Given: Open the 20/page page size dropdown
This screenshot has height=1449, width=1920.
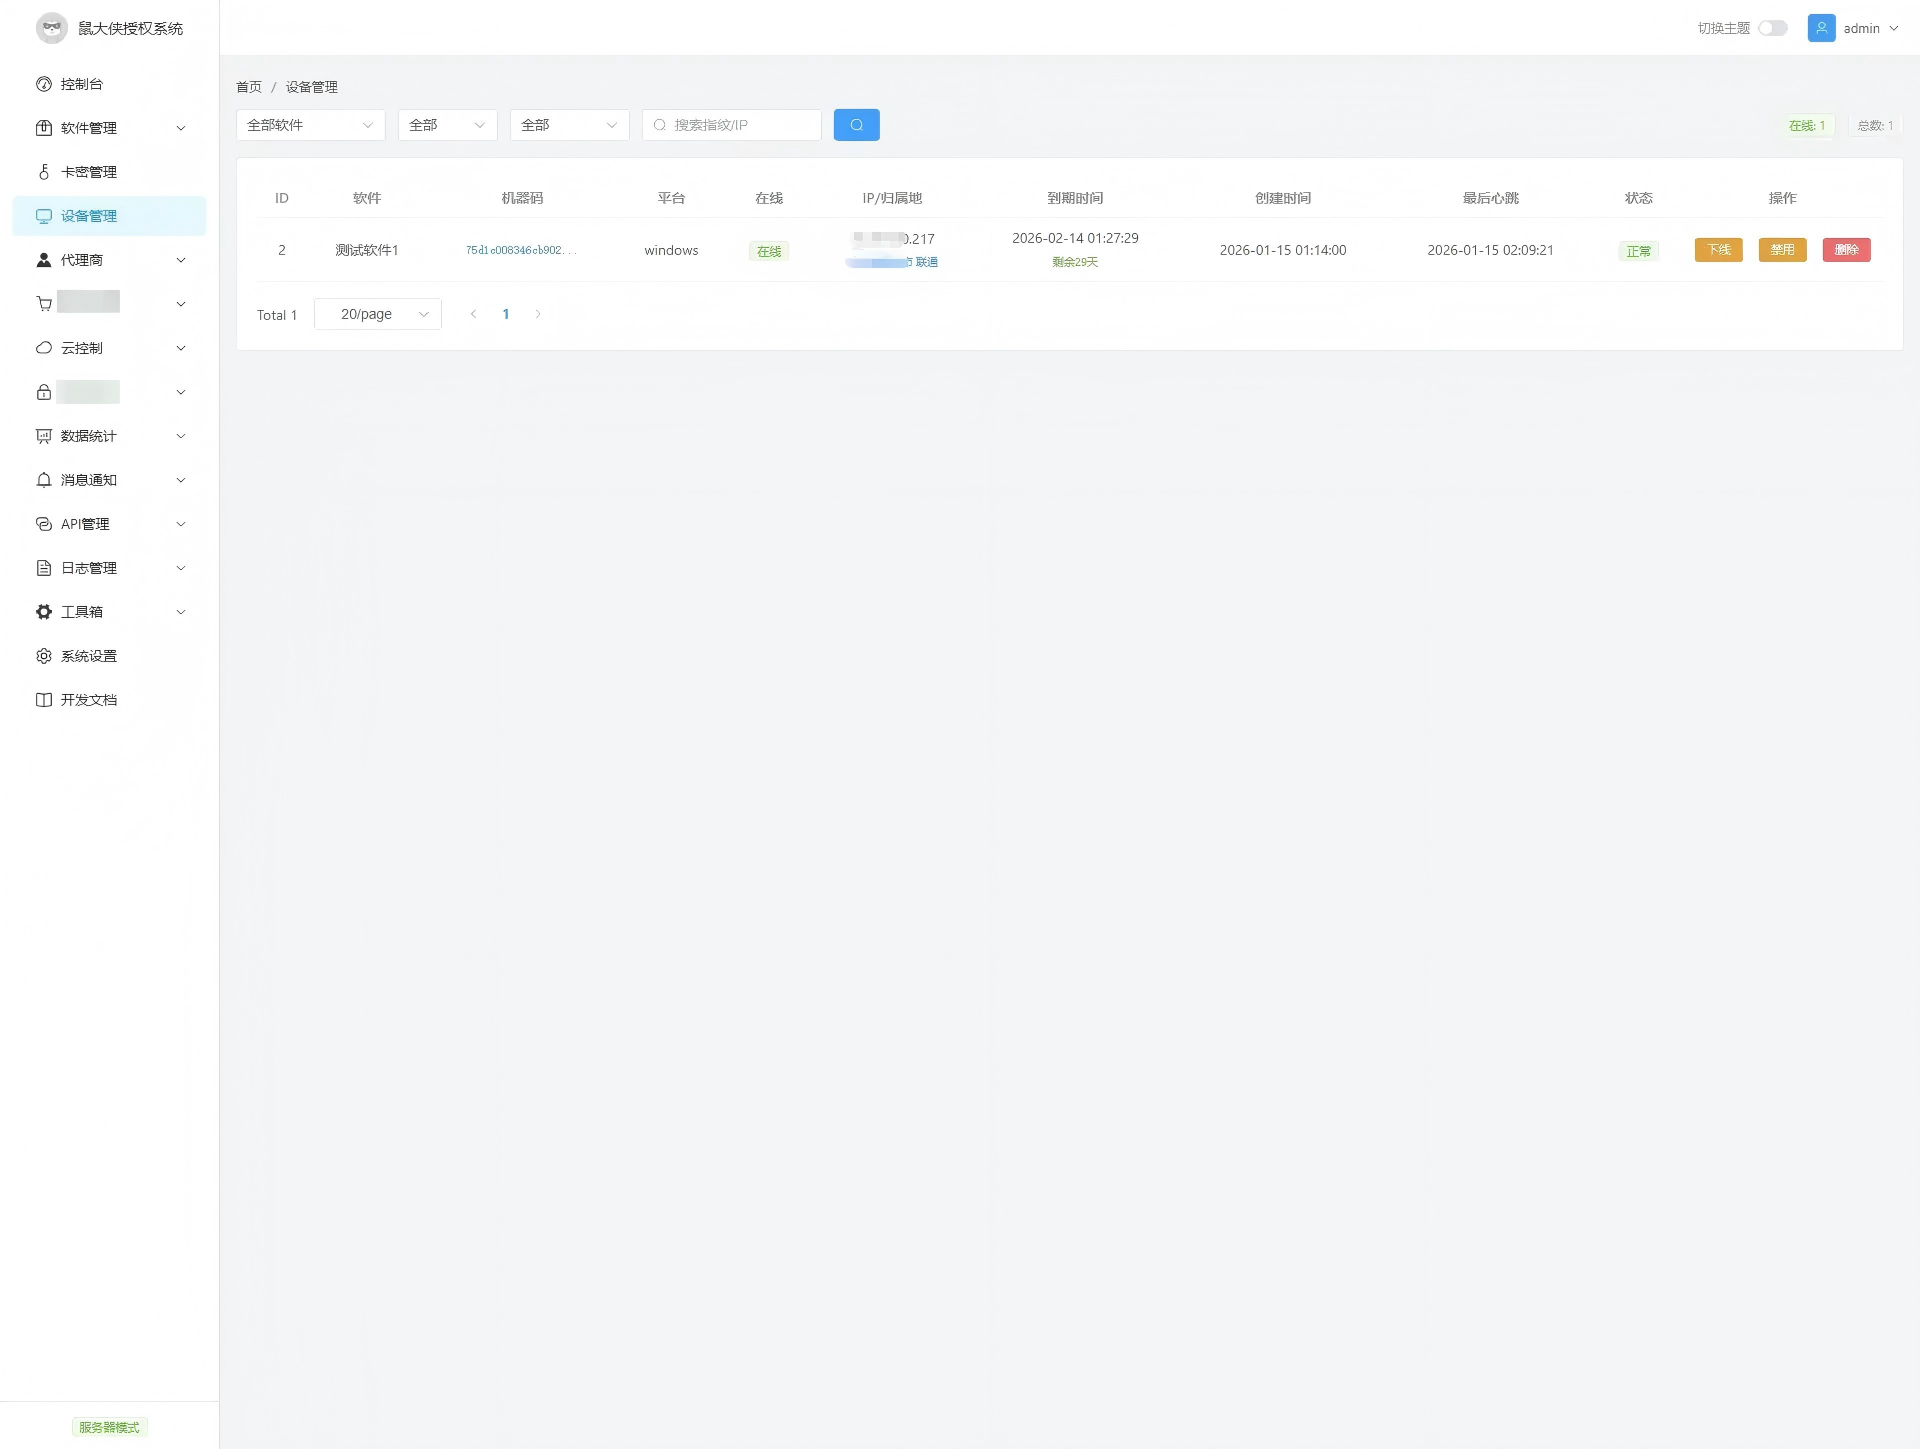Looking at the screenshot, I should [377, 314].
